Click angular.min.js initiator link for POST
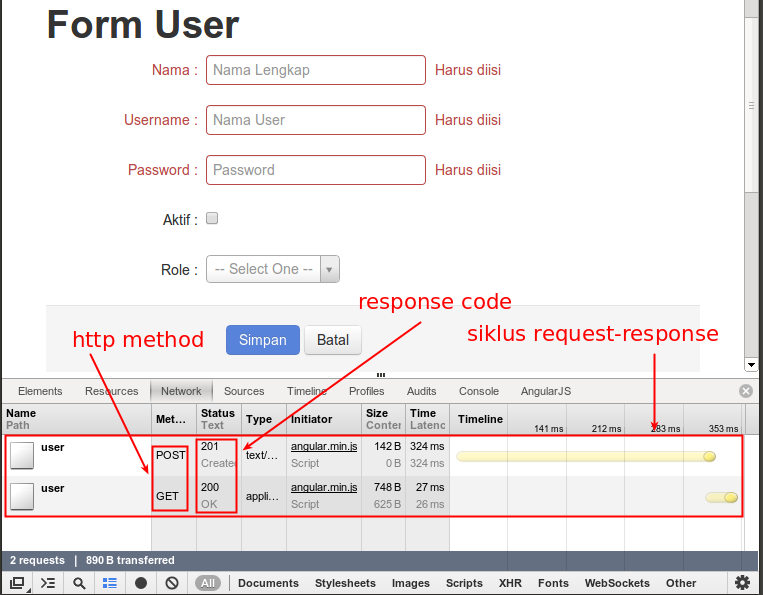763x595 pixels. point(324,447)
